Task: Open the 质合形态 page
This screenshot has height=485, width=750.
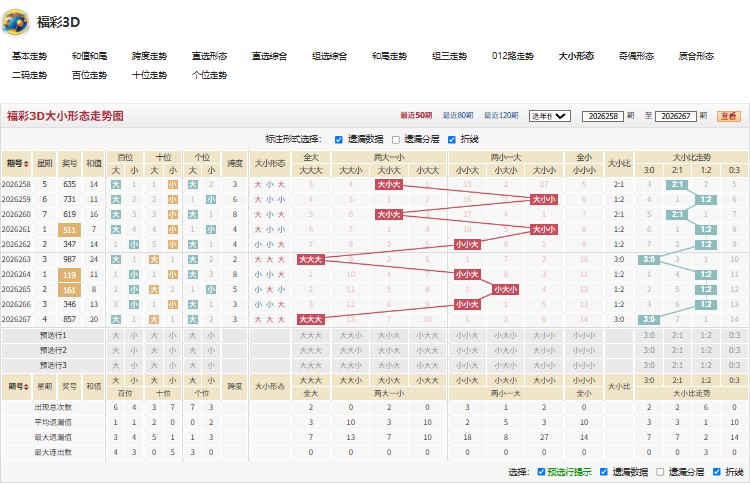Action: [696, 56]
